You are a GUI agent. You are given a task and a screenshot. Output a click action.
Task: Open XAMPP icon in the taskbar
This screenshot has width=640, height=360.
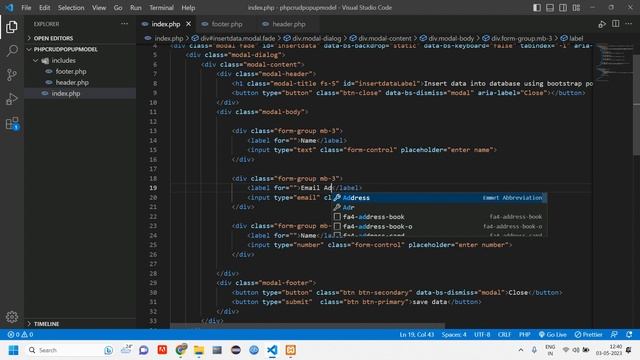click(291, 350)
